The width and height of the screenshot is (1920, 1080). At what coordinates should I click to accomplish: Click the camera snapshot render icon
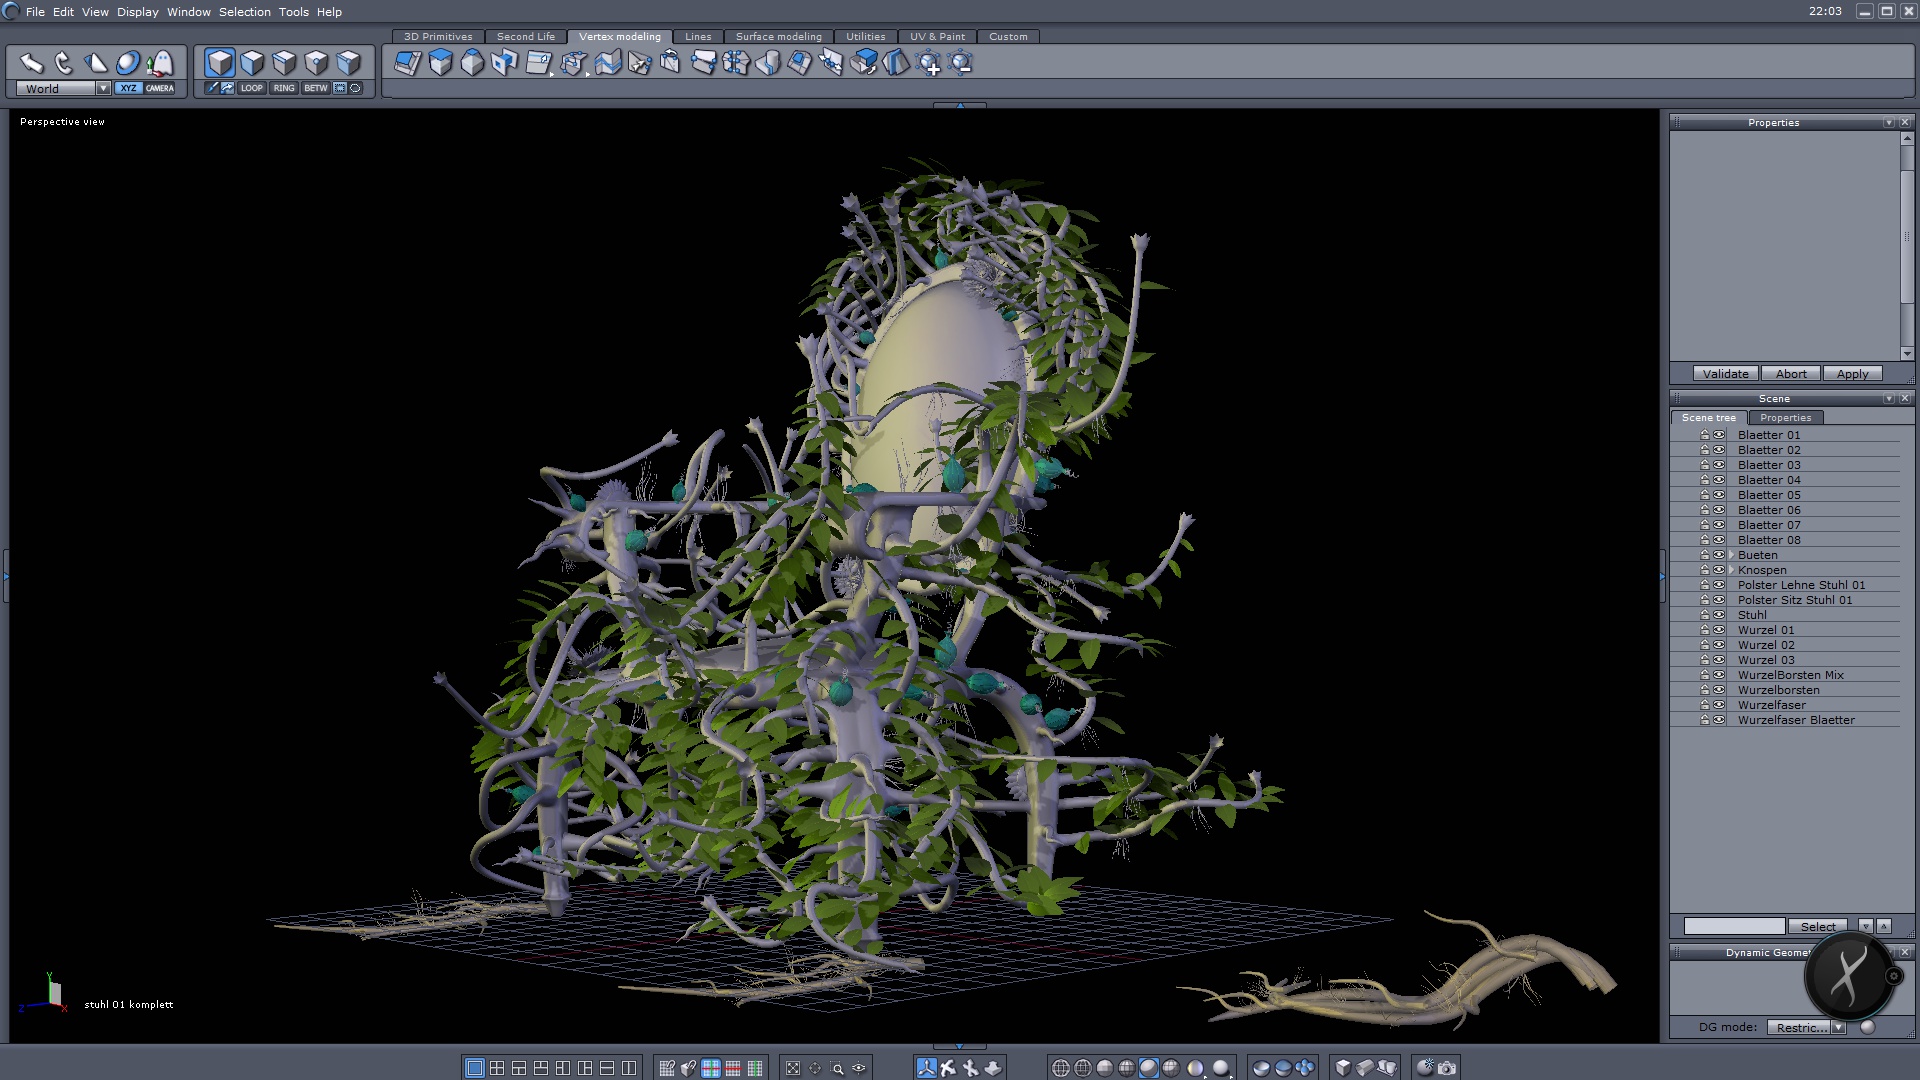click(x=1447, y=1068)
